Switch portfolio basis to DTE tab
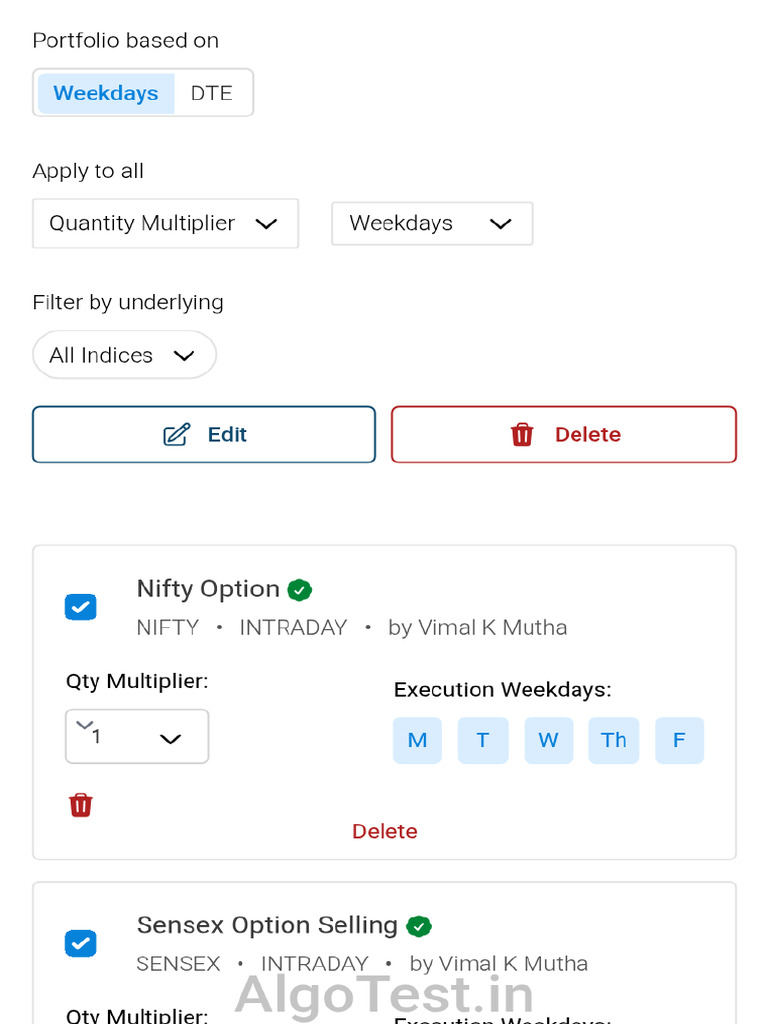The height and width of the screenshot is (1024, 768). [x=211, y=93]
